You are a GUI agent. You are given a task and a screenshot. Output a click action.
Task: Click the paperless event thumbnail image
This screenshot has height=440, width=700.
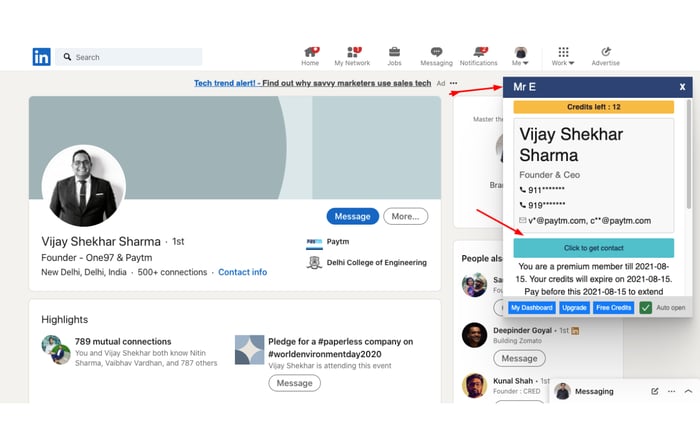point(250,350)
